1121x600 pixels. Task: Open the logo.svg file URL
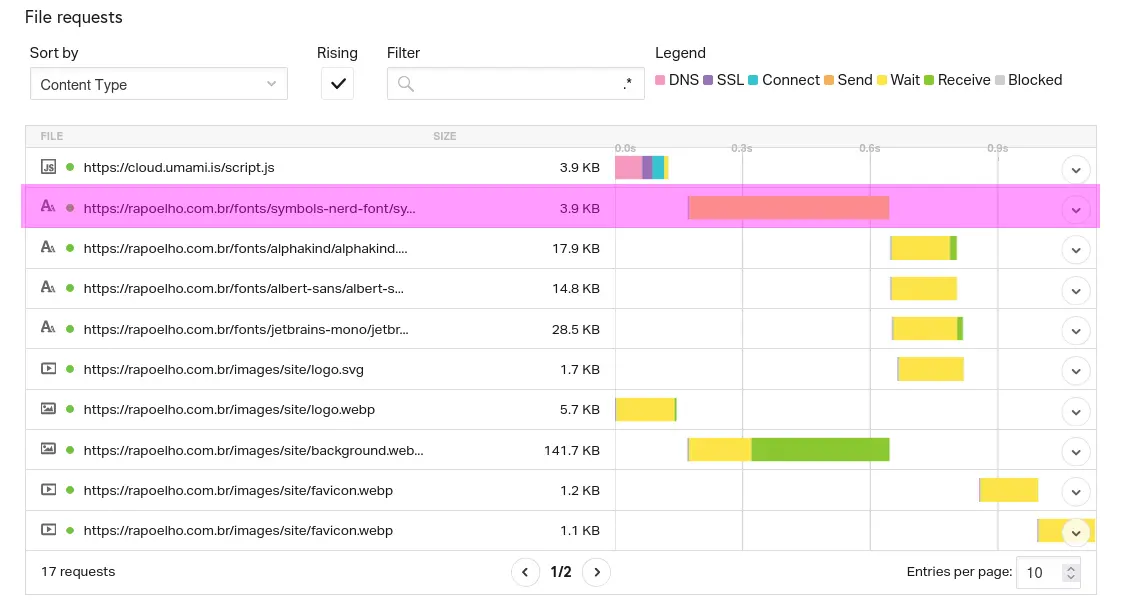pyautogui.click(x=223, y=369)
